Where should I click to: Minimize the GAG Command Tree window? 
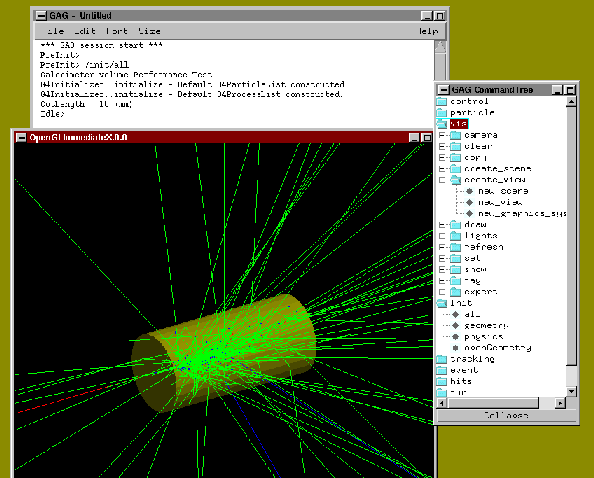(557, 90)
